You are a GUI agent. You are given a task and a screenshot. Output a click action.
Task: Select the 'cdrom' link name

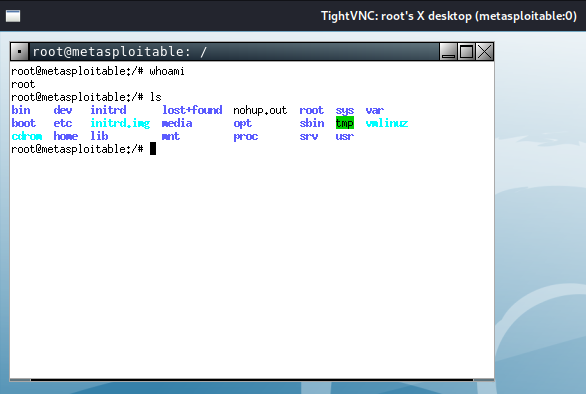coord(27,136)
